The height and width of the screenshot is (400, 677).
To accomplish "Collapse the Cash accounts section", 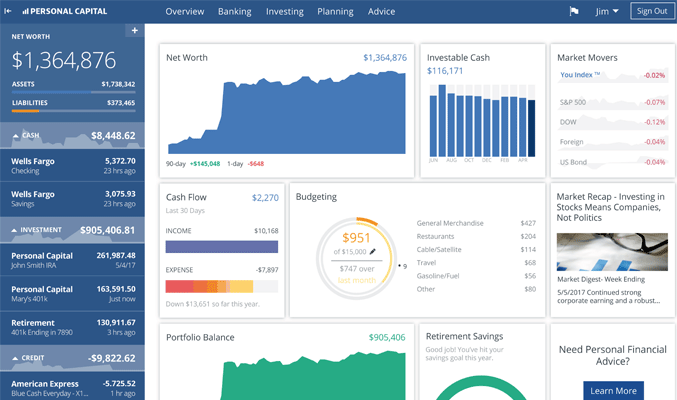I will click(18, 135).
